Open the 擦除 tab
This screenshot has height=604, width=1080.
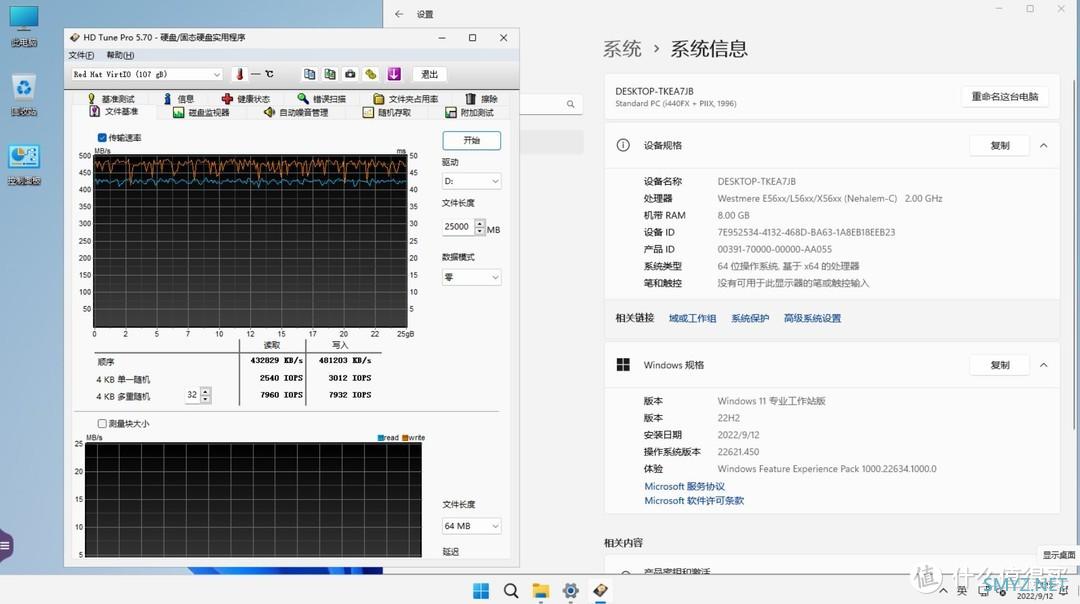481,99
